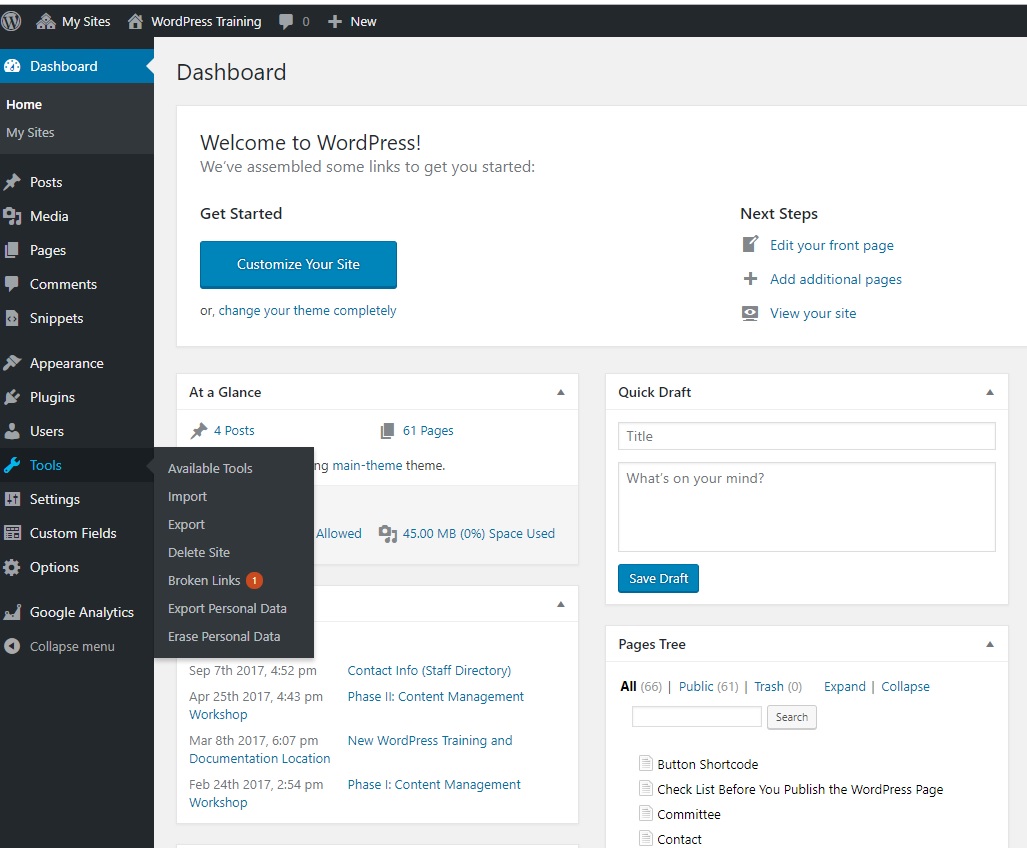Collapse the At a Glance panel

[560, 393]
